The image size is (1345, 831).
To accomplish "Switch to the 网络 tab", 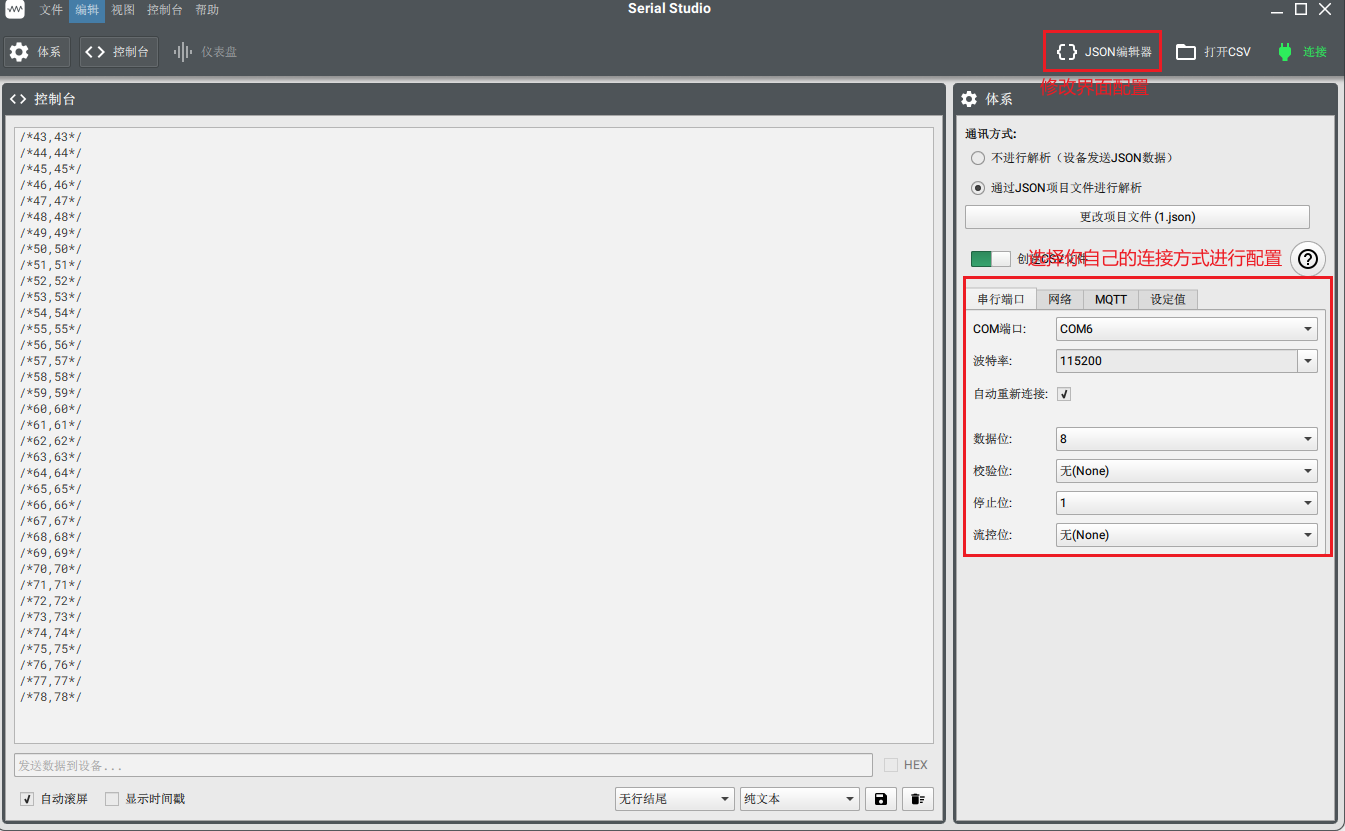I will pyautogui.click(x=1060, y=299).
